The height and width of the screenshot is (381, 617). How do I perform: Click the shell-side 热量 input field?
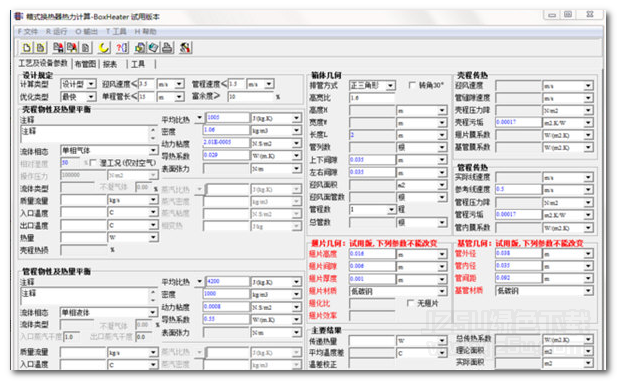point(83,237)
